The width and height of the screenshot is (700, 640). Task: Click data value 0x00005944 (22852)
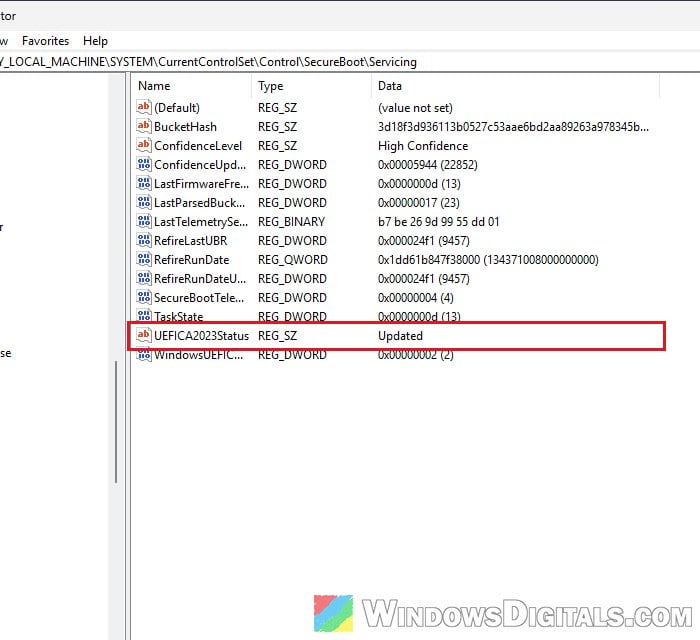pos(427,165)
